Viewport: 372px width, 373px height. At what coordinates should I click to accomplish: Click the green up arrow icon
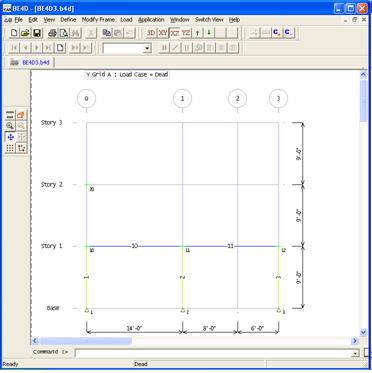[x=197, y=33]
